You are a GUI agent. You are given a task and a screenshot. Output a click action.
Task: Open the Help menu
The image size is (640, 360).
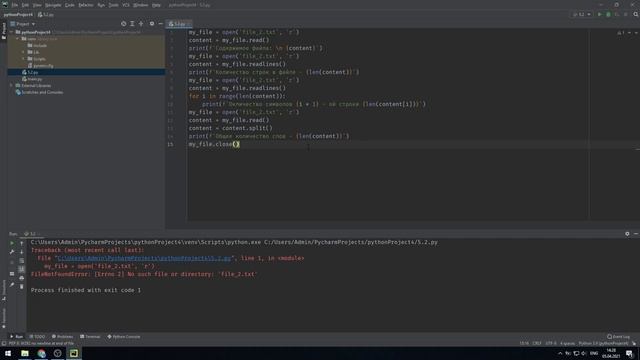click(156, 5)
